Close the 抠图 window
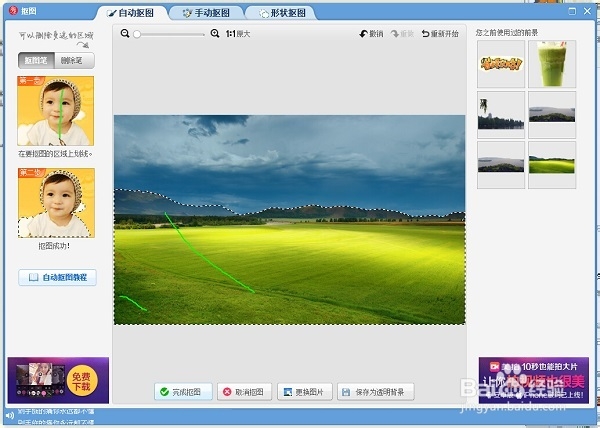This screenshot has width=600, height=428. [x=587, y=11]
